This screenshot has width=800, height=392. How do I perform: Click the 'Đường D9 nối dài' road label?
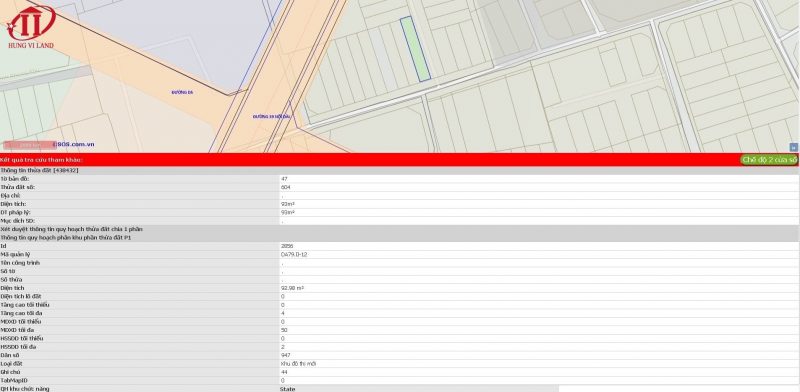[271, 117]
